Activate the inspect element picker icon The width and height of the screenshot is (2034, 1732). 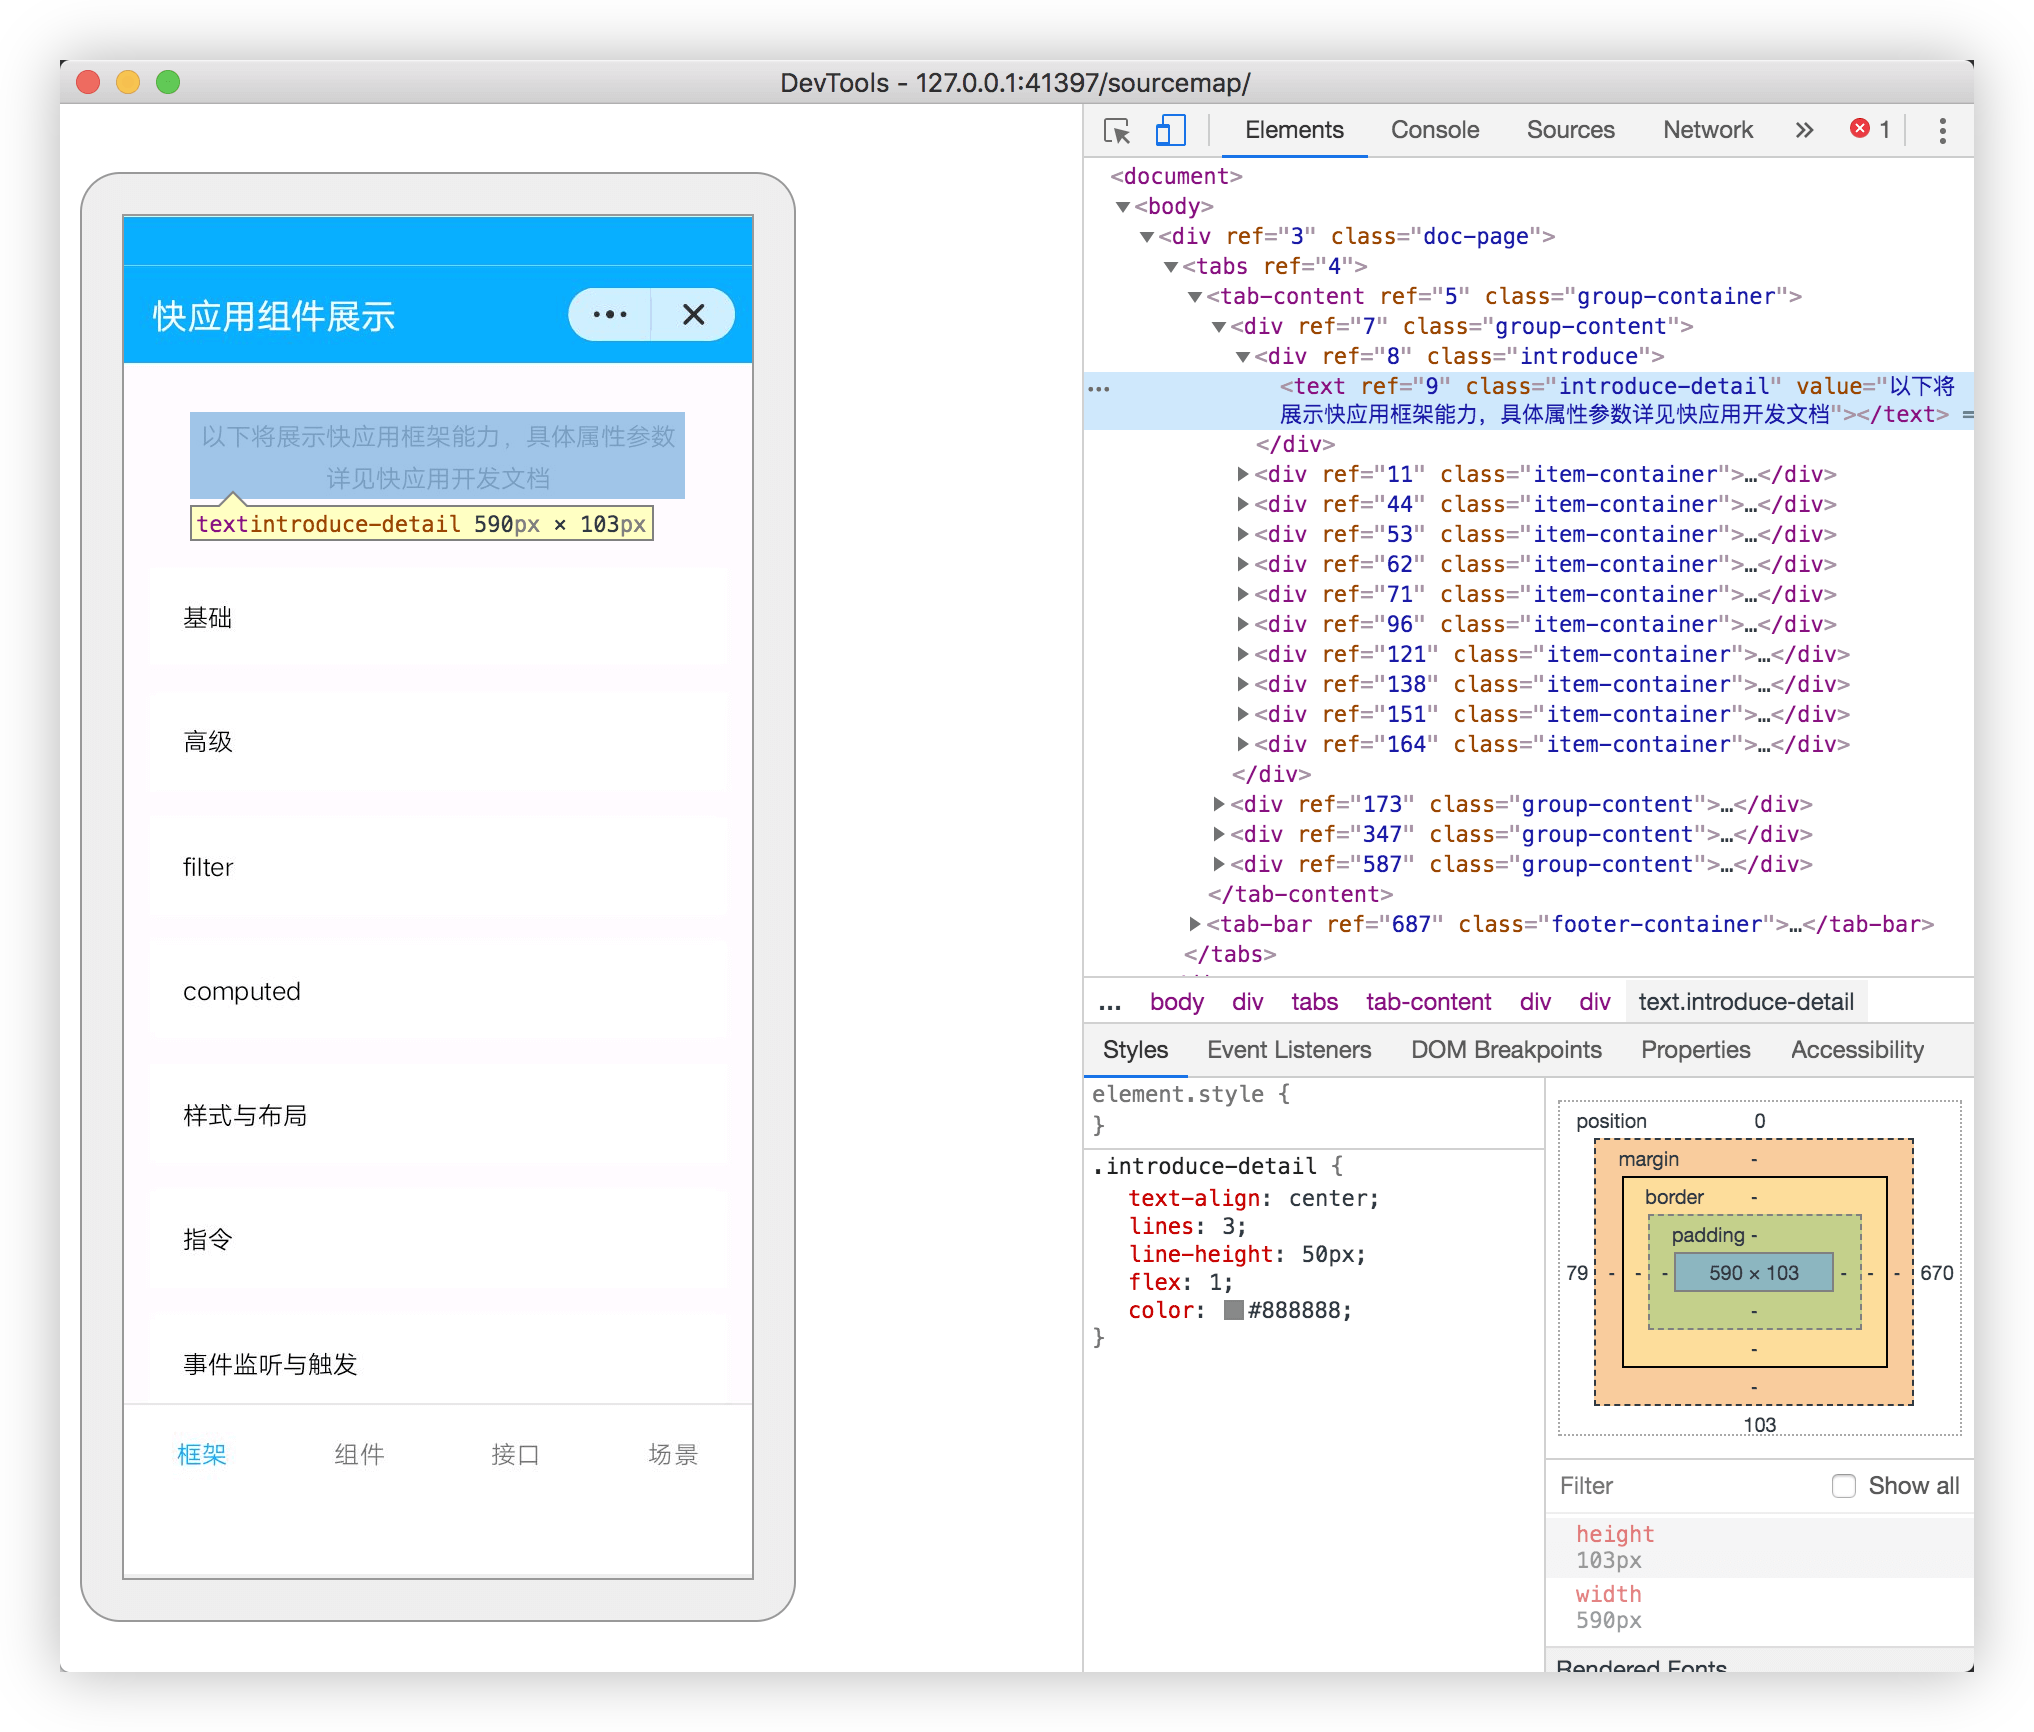click(1117, 131)
